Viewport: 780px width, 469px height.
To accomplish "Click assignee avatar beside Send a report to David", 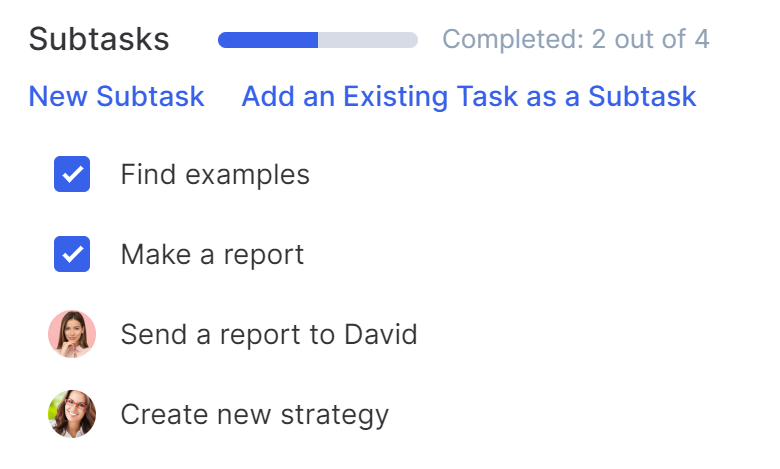I will coord(72,334).
